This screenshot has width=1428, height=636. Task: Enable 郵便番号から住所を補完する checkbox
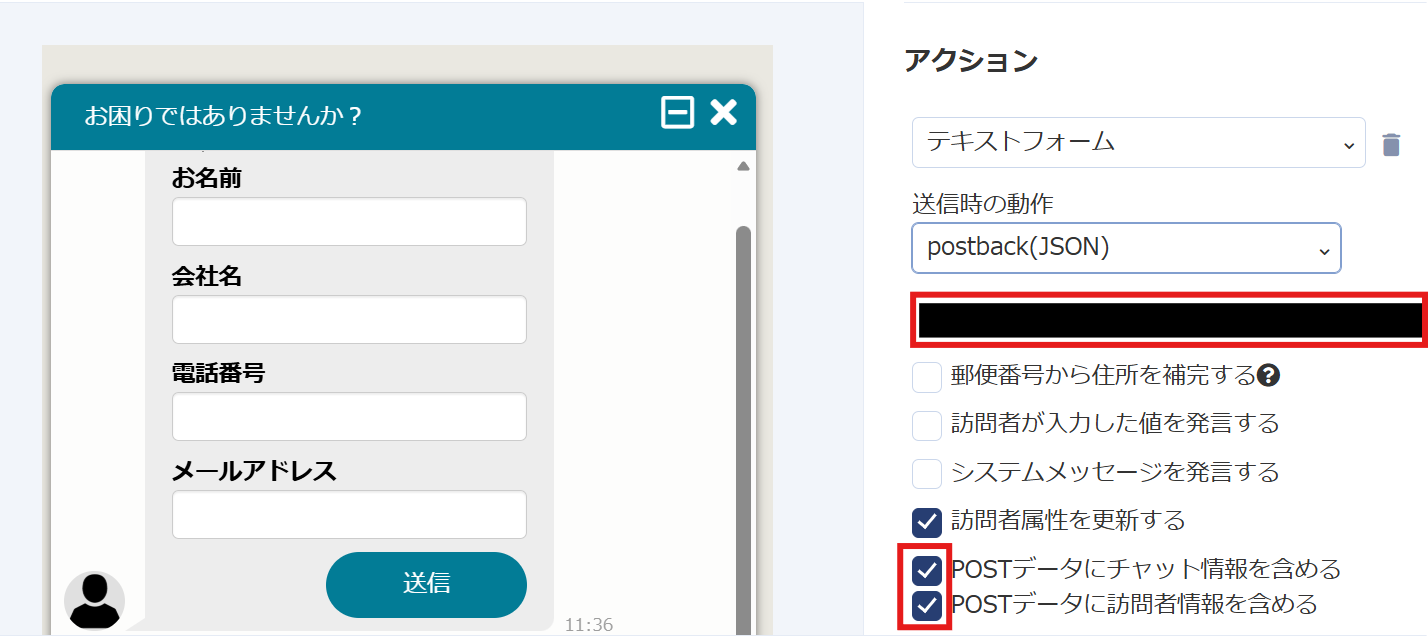927,377
